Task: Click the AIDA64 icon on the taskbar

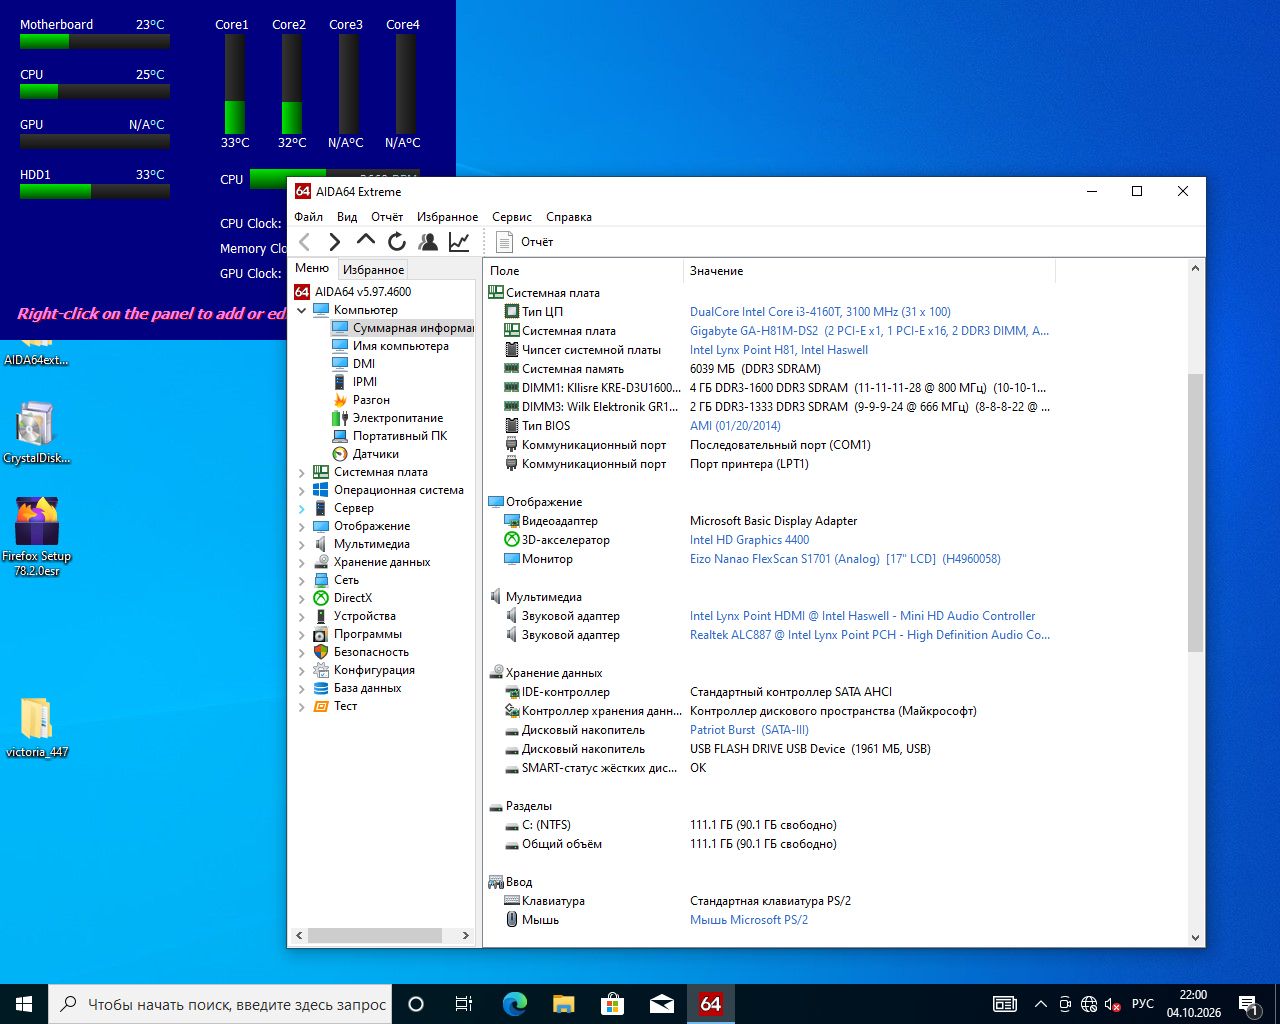Action: [x=711, y=1004]
